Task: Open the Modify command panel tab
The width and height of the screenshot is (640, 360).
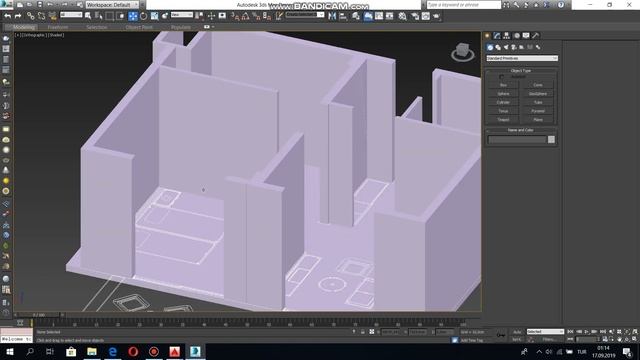Action: (497, 36)
